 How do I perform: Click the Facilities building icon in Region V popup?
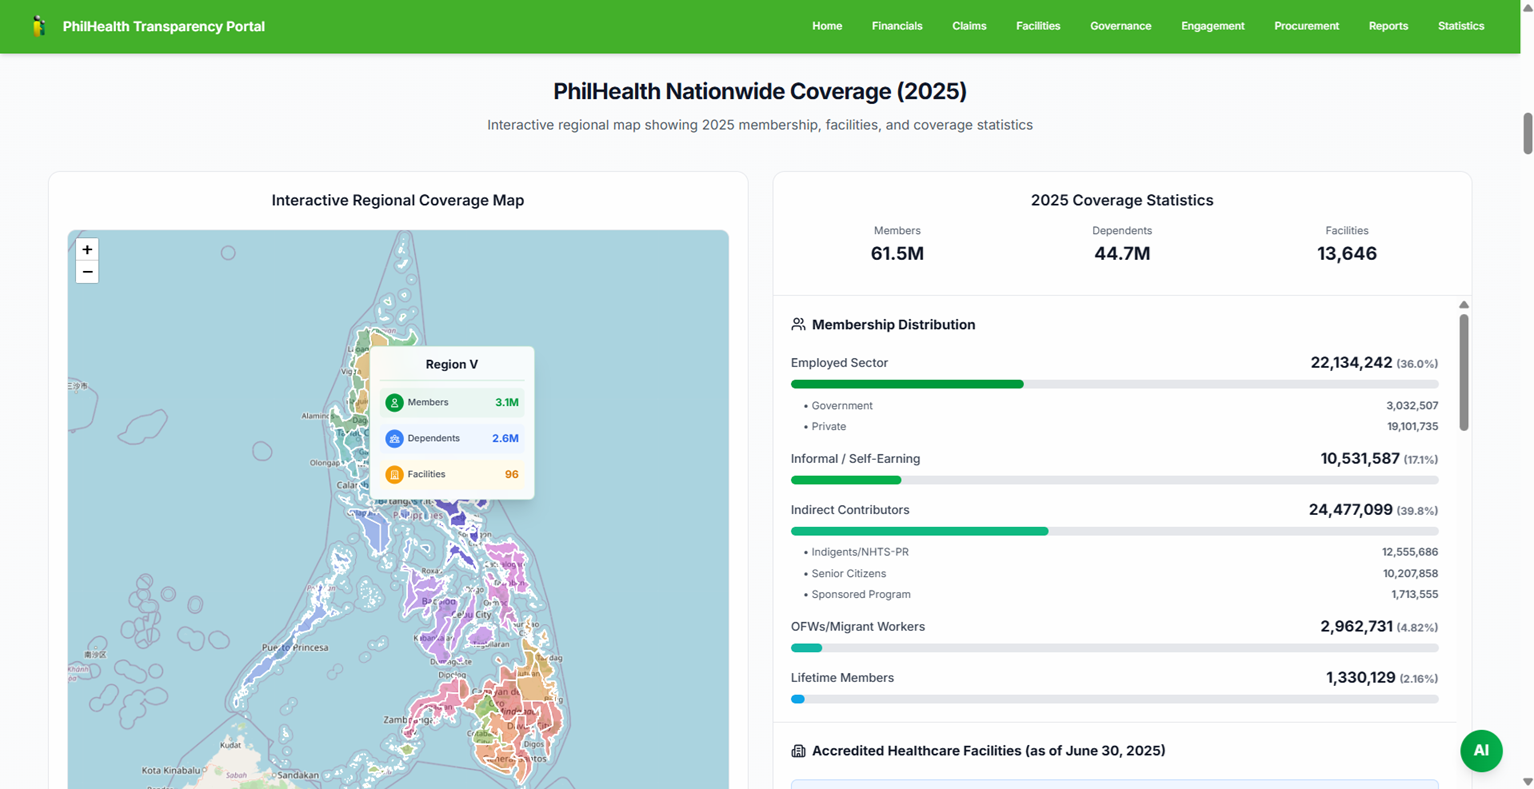pos(396,474)
